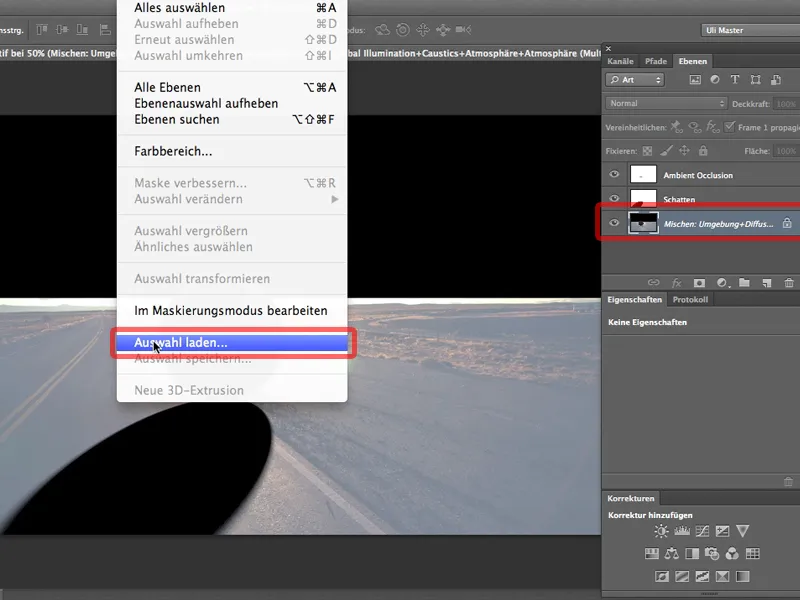The width and height of the screenshot is (800, 600).
Task: Open the Uli Master workspace dropdown
Action: pos(750,31)
